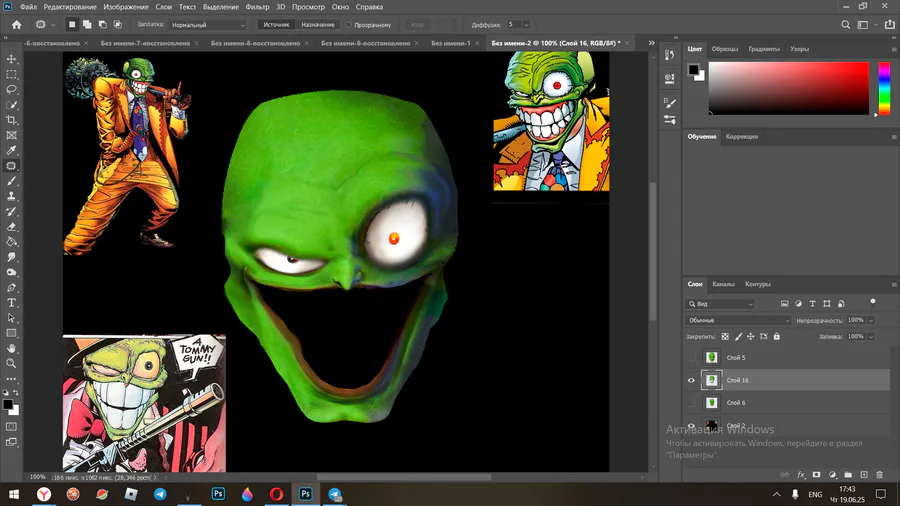This screenshot has width=900, height=506.
Task: Select the Brush tool
Action: pyautogui.click(x=11, y=181)
